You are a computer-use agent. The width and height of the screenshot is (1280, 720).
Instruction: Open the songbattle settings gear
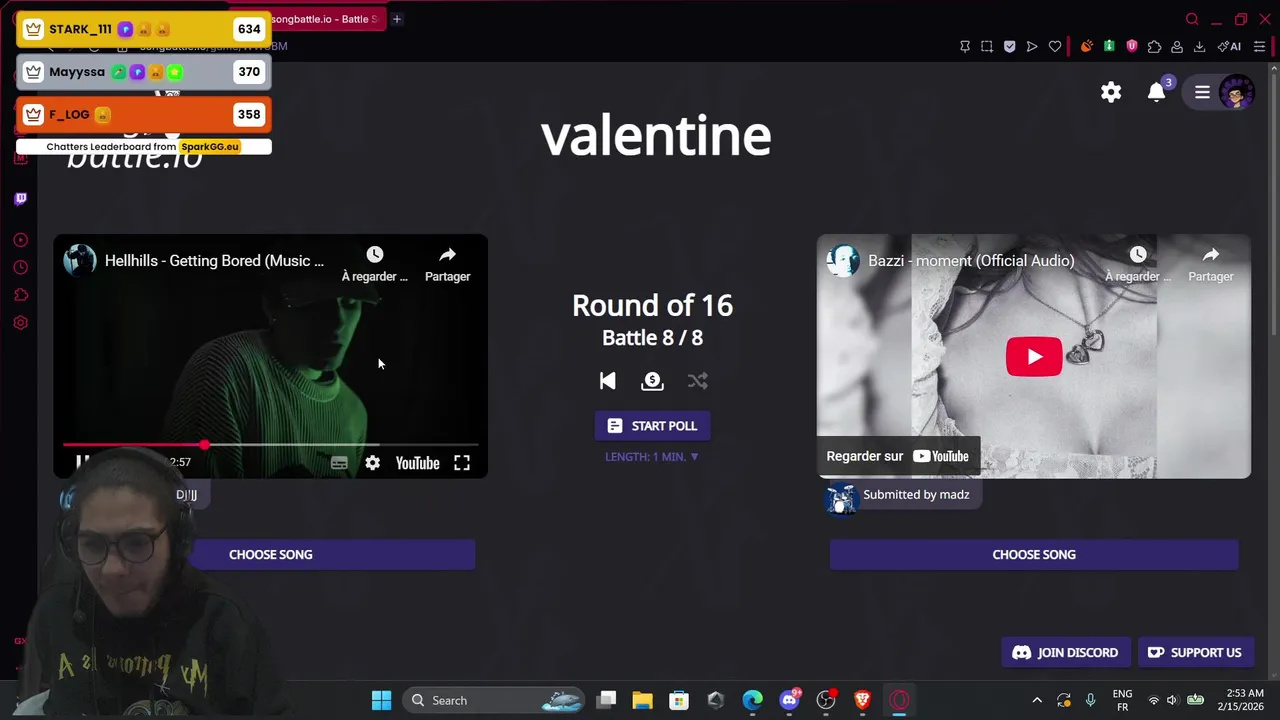(1111, 92)
